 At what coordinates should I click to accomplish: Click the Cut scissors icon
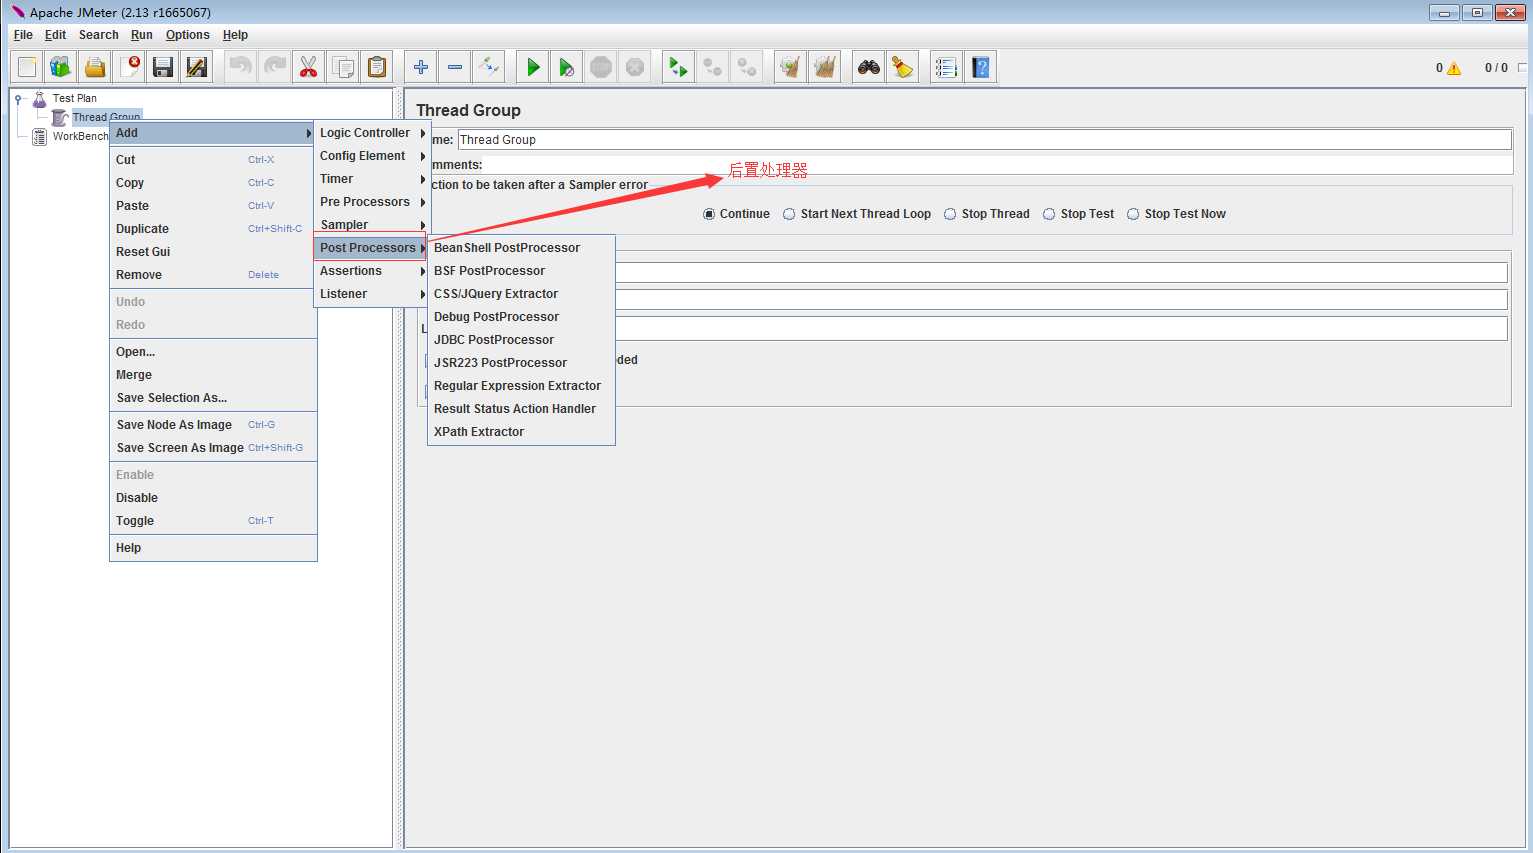pos(308,67)
